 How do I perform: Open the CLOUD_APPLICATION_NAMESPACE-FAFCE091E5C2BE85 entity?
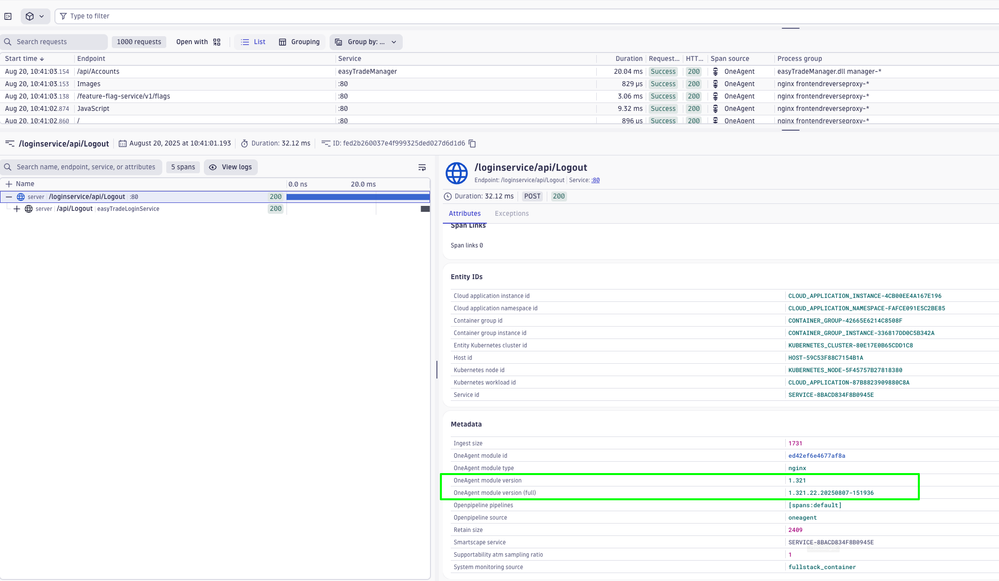pos(866,308)
